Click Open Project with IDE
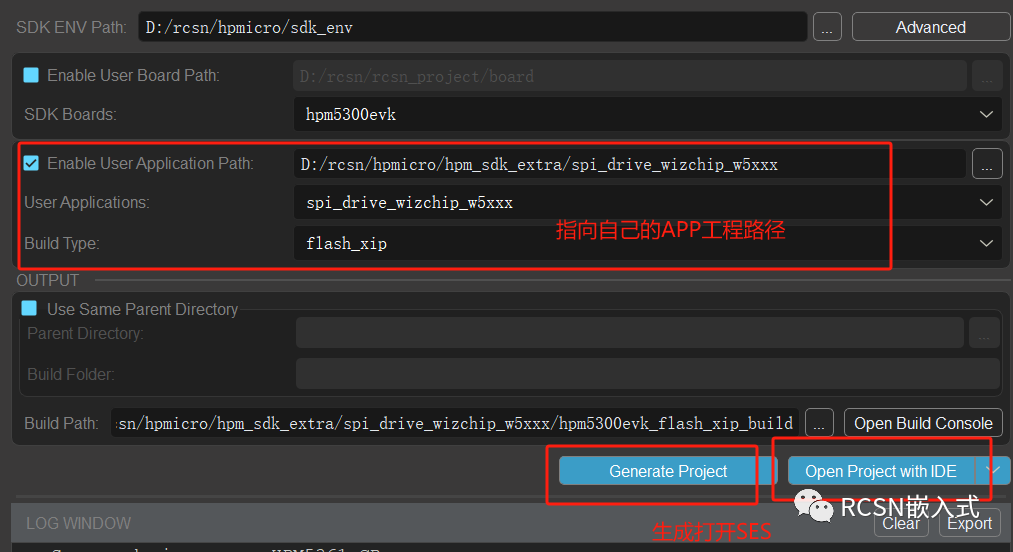Image resolution: width=1013 pixels, height=552 pixels. pyautogui.click(x=881, y=471)
